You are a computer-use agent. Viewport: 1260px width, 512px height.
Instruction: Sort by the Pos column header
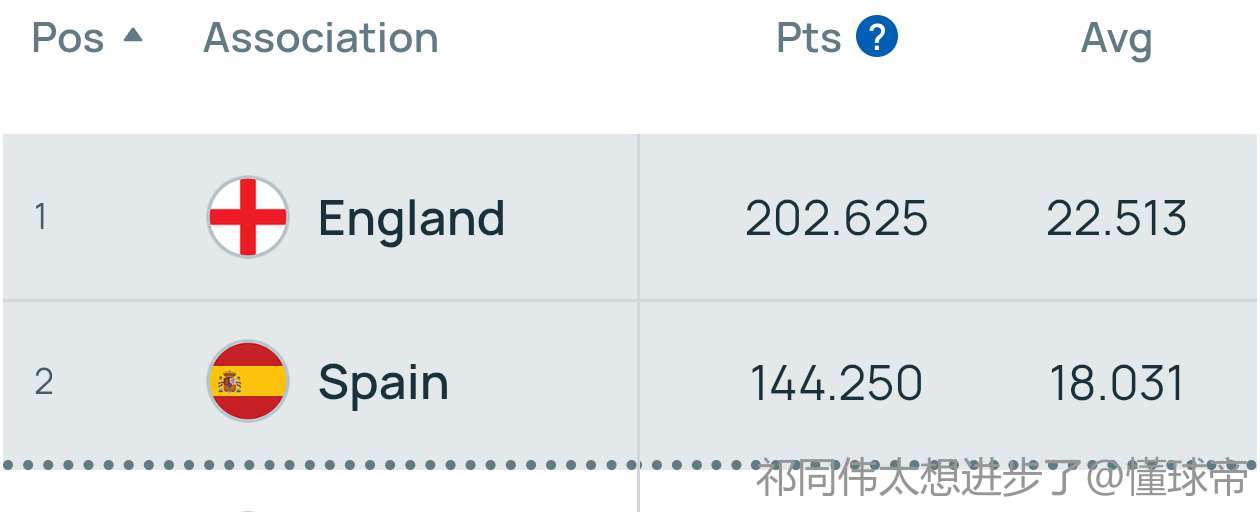[x=68, y=38]
